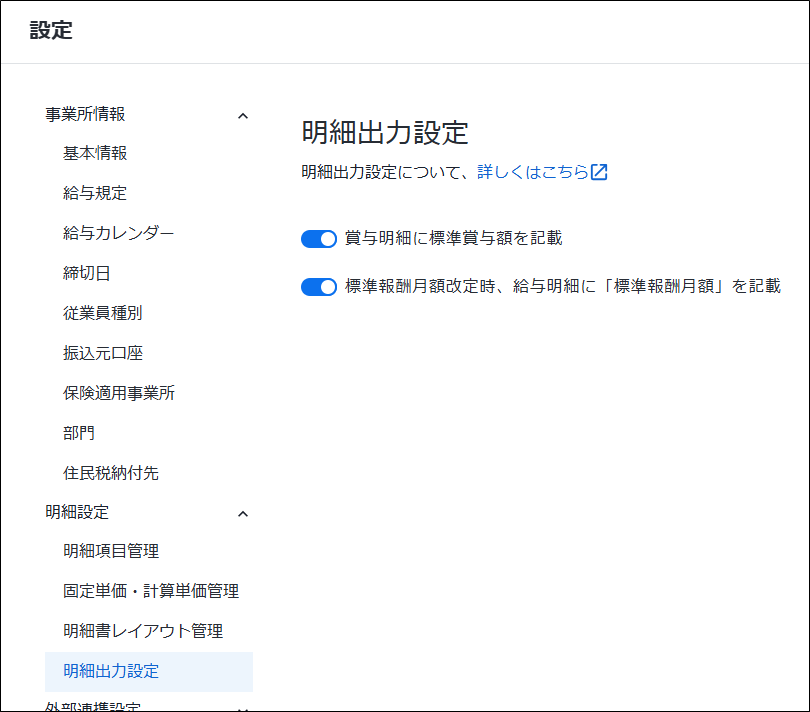Go to 締切日 settings
810x712 pixels.
coord(87,273)
